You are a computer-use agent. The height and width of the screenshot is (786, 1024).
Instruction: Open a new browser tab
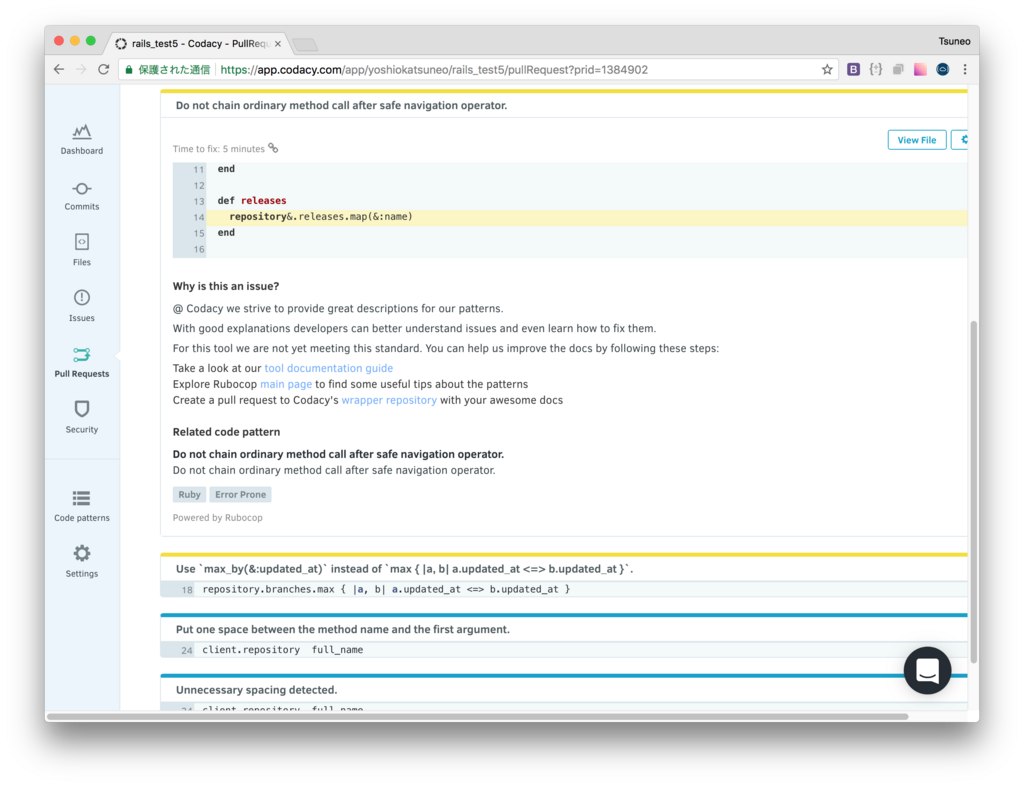[x=305, y=44]
